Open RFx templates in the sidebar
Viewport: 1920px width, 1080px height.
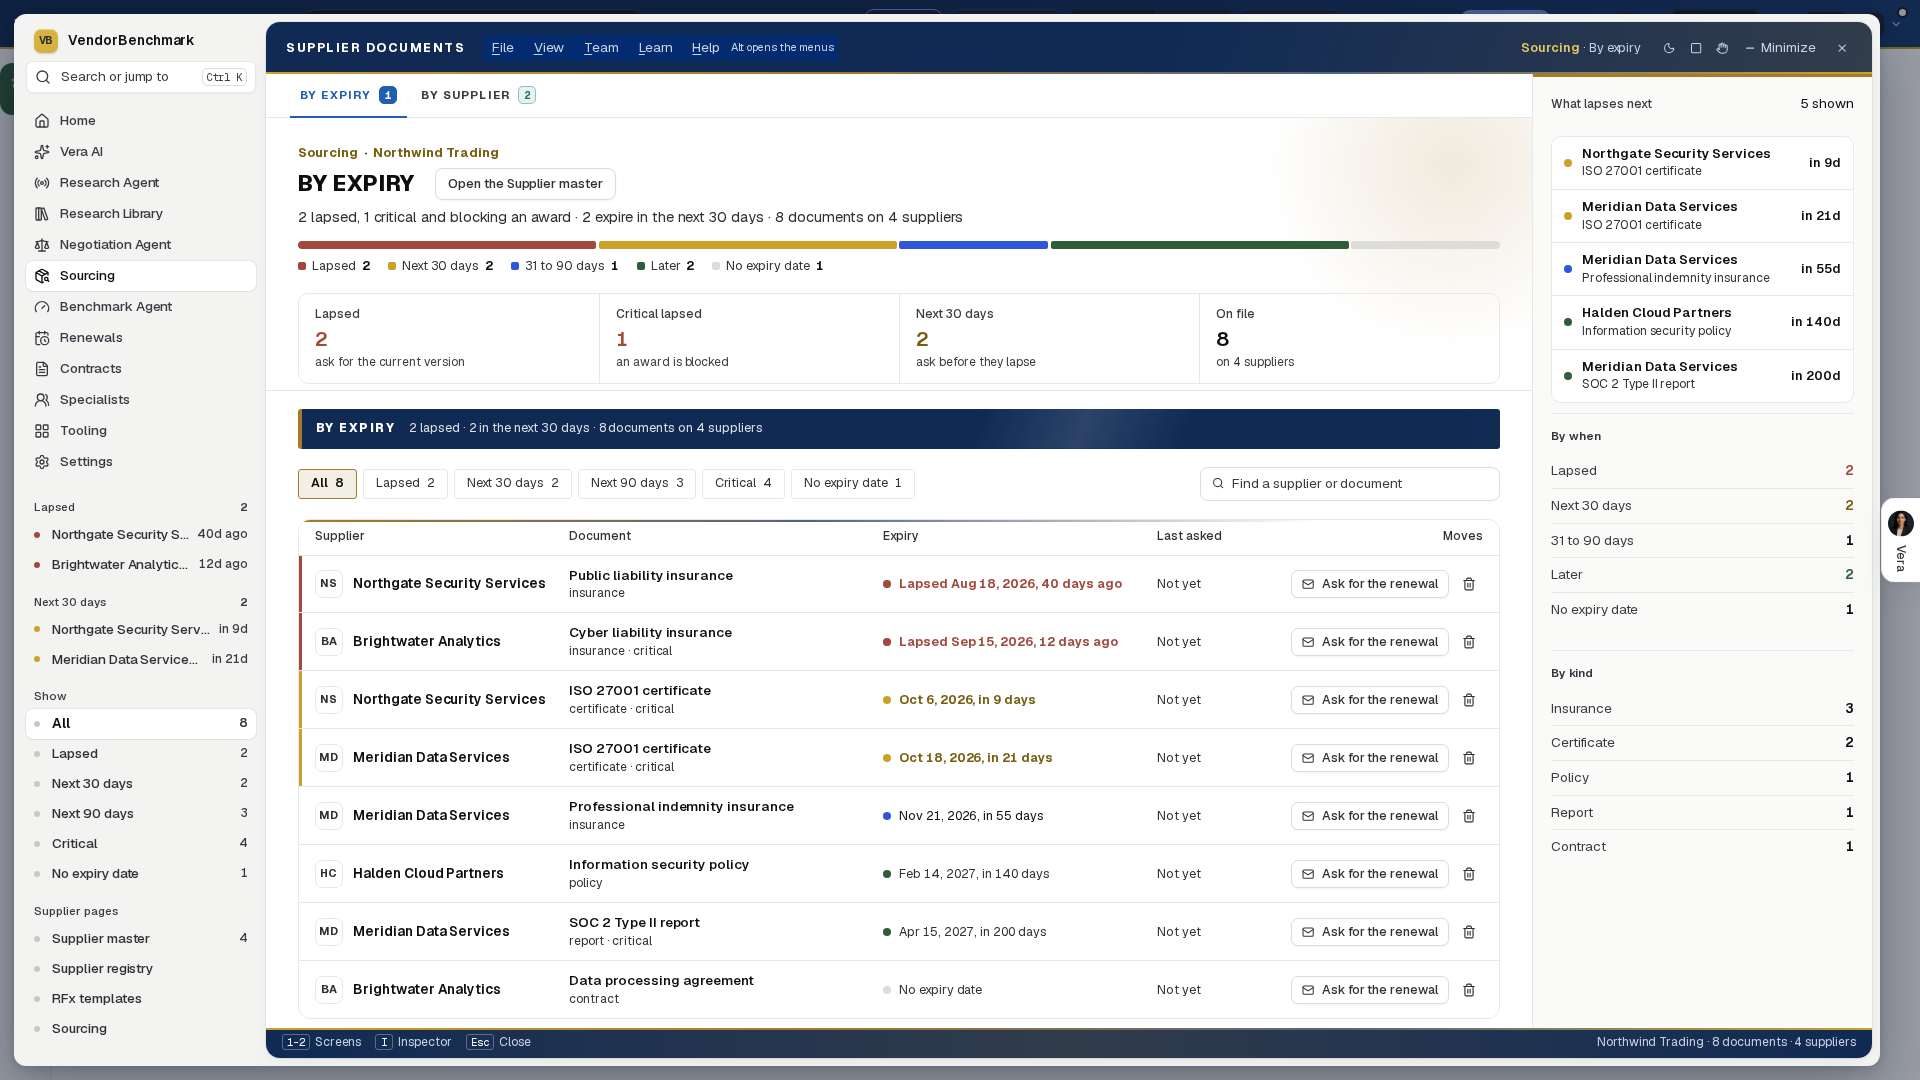point(141,999)
